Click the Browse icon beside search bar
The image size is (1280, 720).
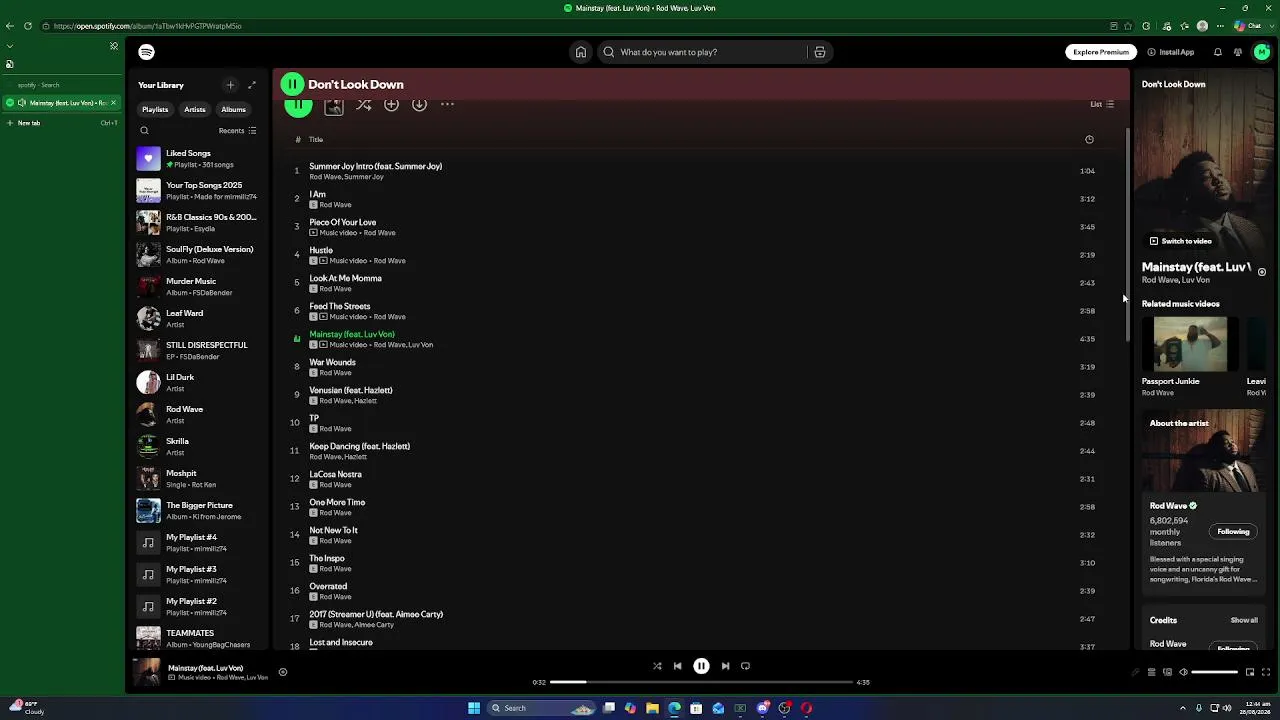click(819, 52)
